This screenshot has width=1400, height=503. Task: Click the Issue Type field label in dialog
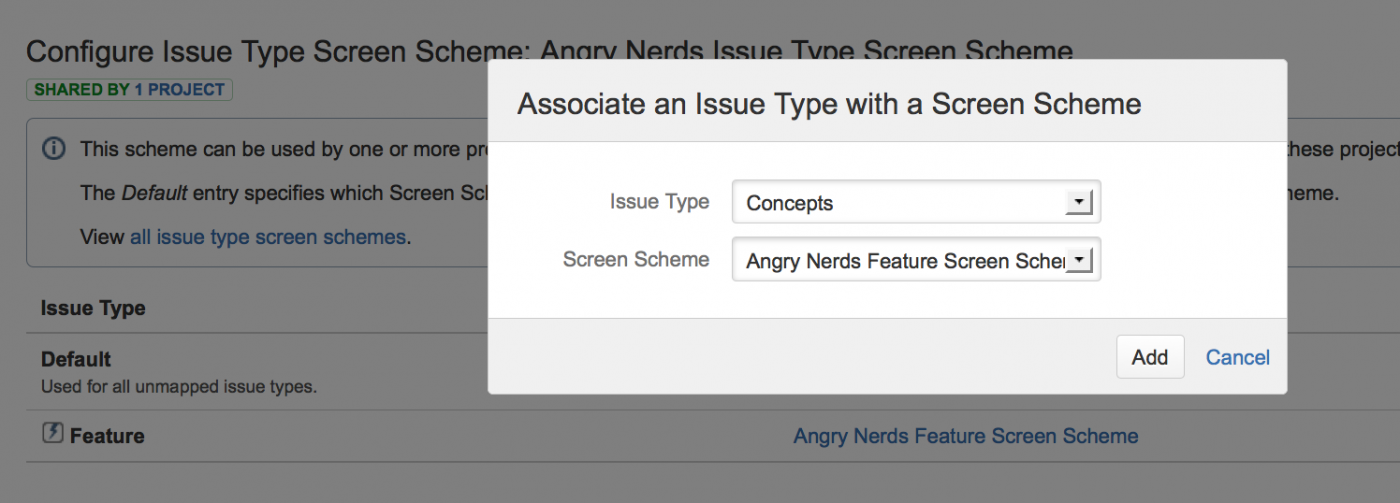click(659, 202)
